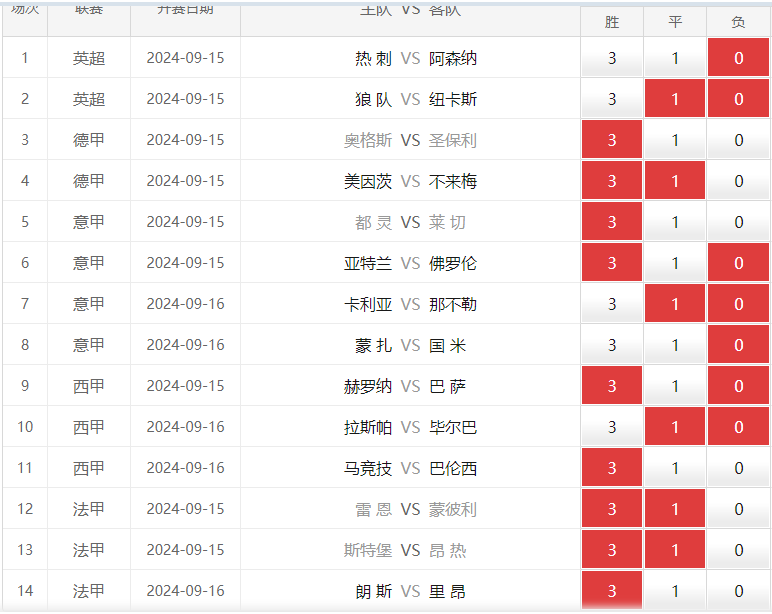The image size is (772, 614).
Task: Deselect win (3) for 斯特堡 VS 昂热
Action: (612, 549)
